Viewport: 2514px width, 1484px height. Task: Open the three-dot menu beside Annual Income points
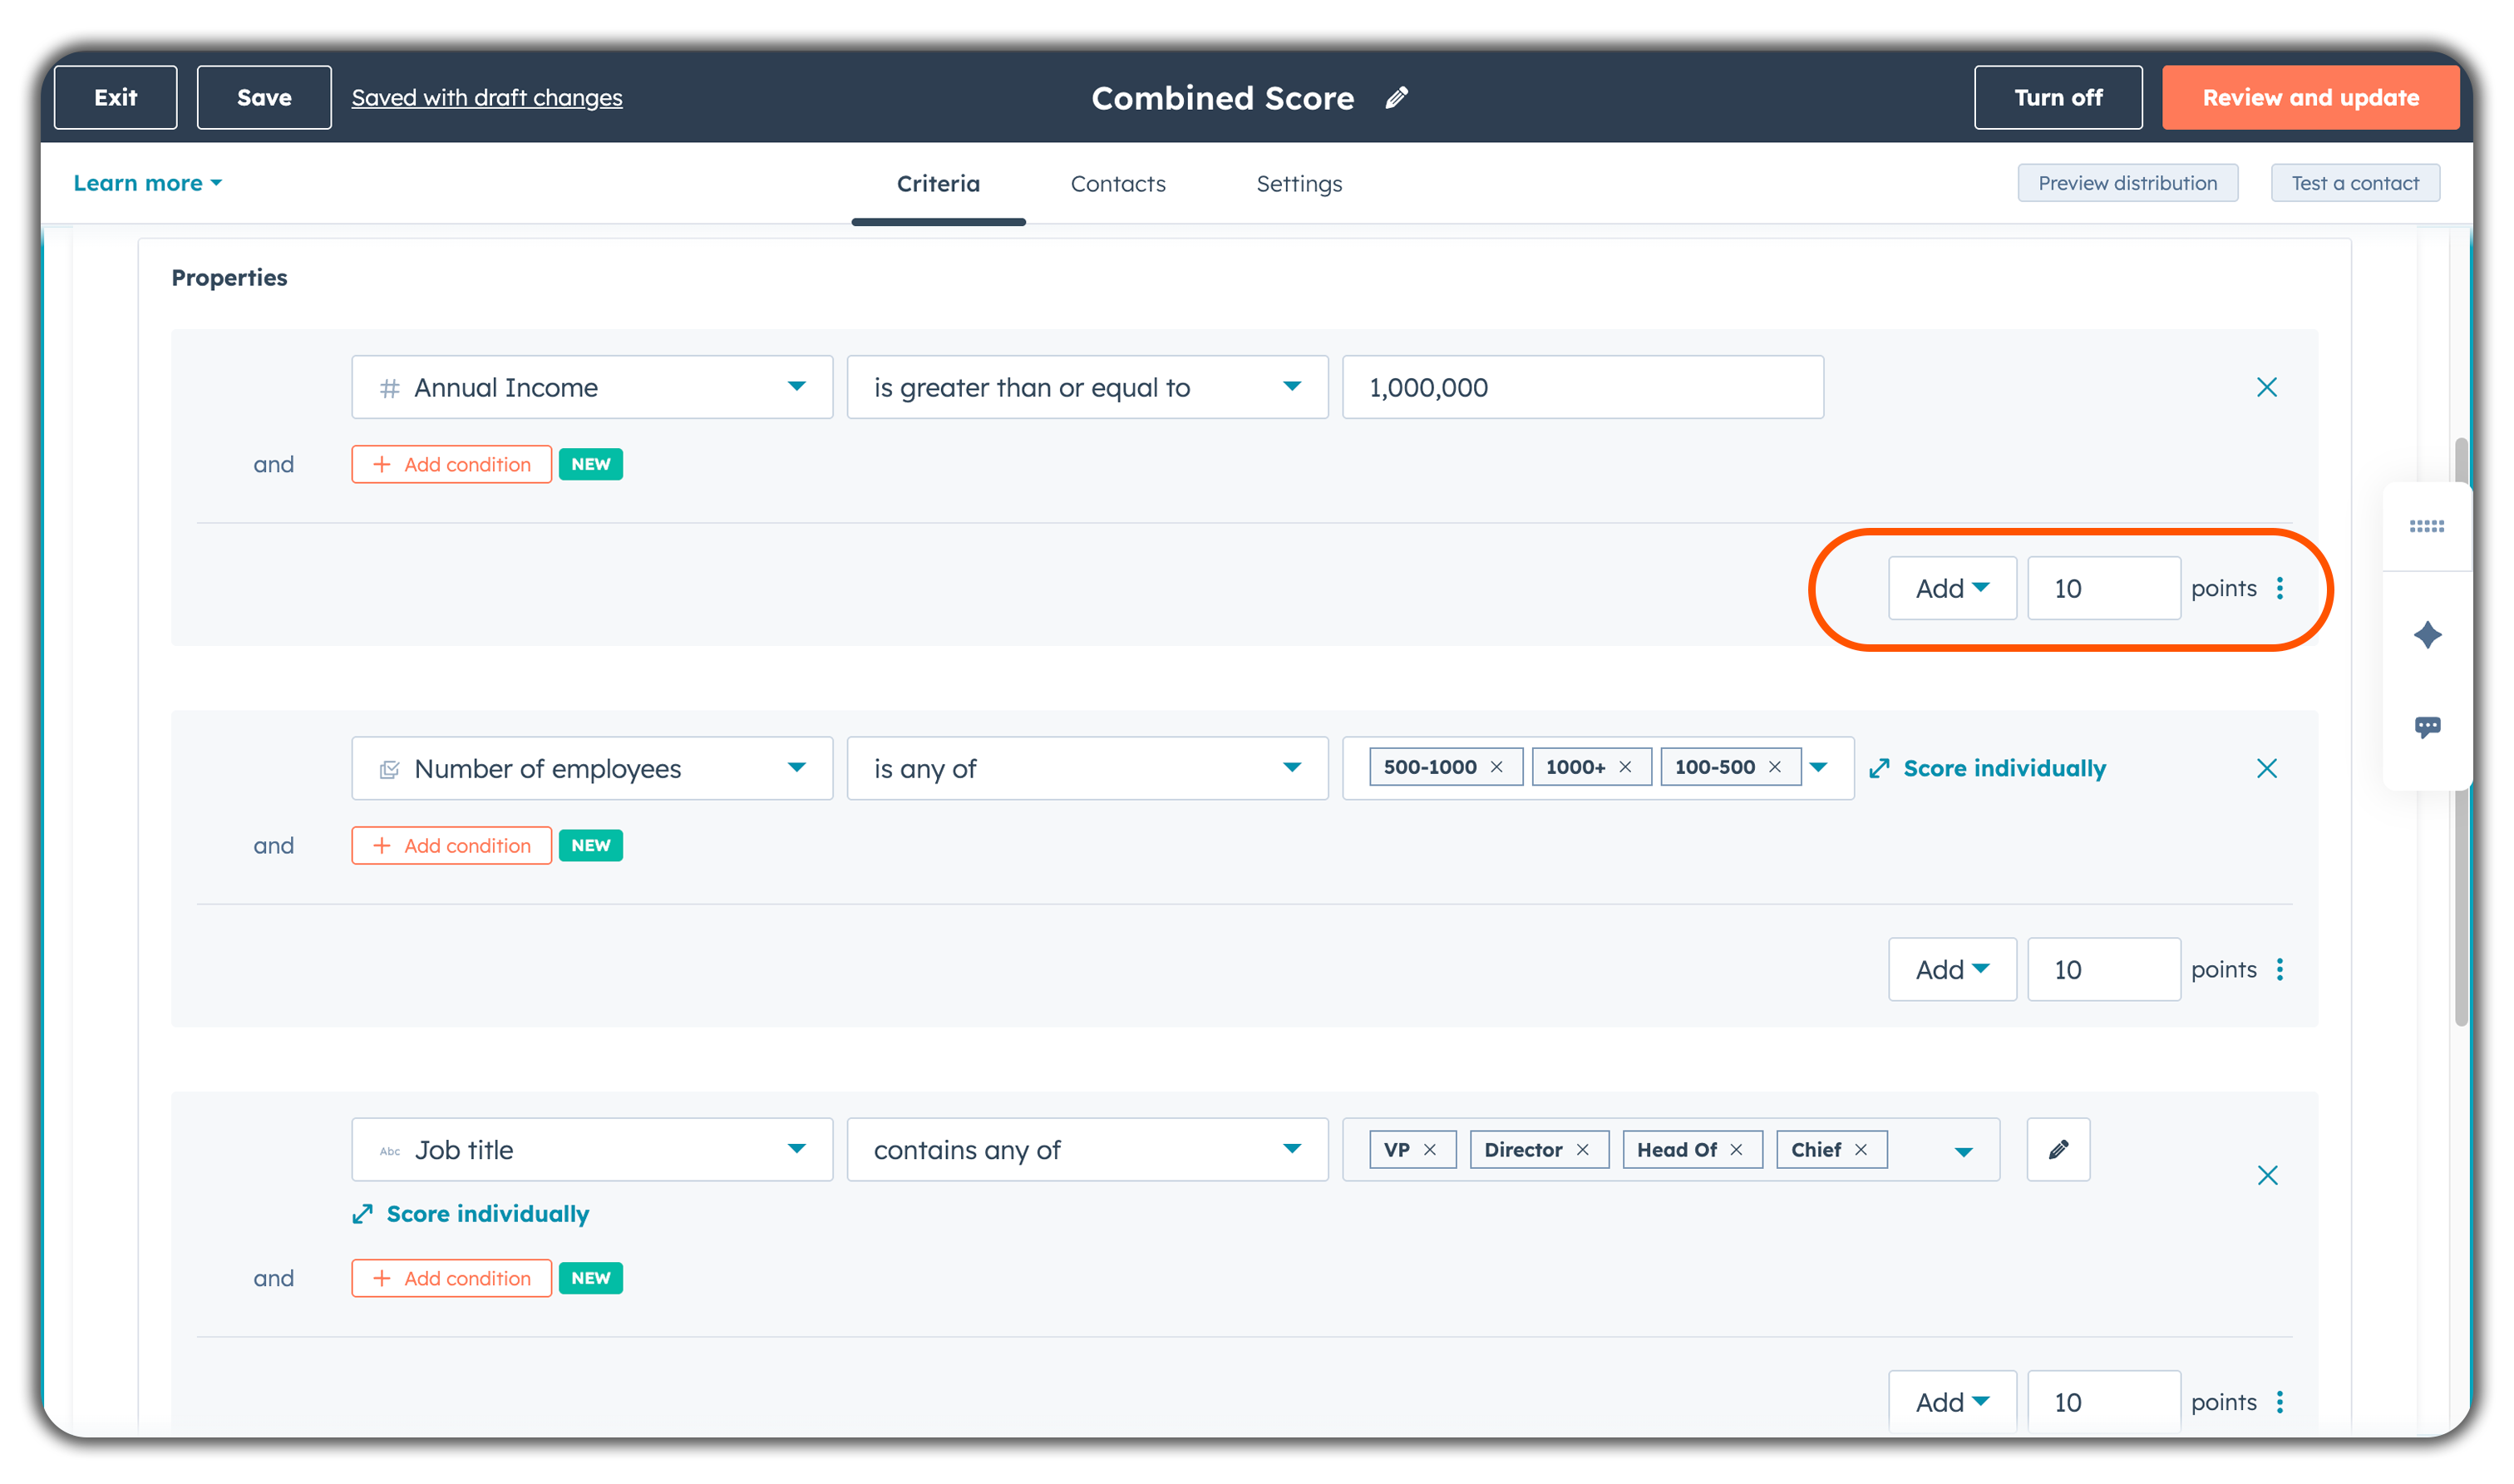point(2280,588)
